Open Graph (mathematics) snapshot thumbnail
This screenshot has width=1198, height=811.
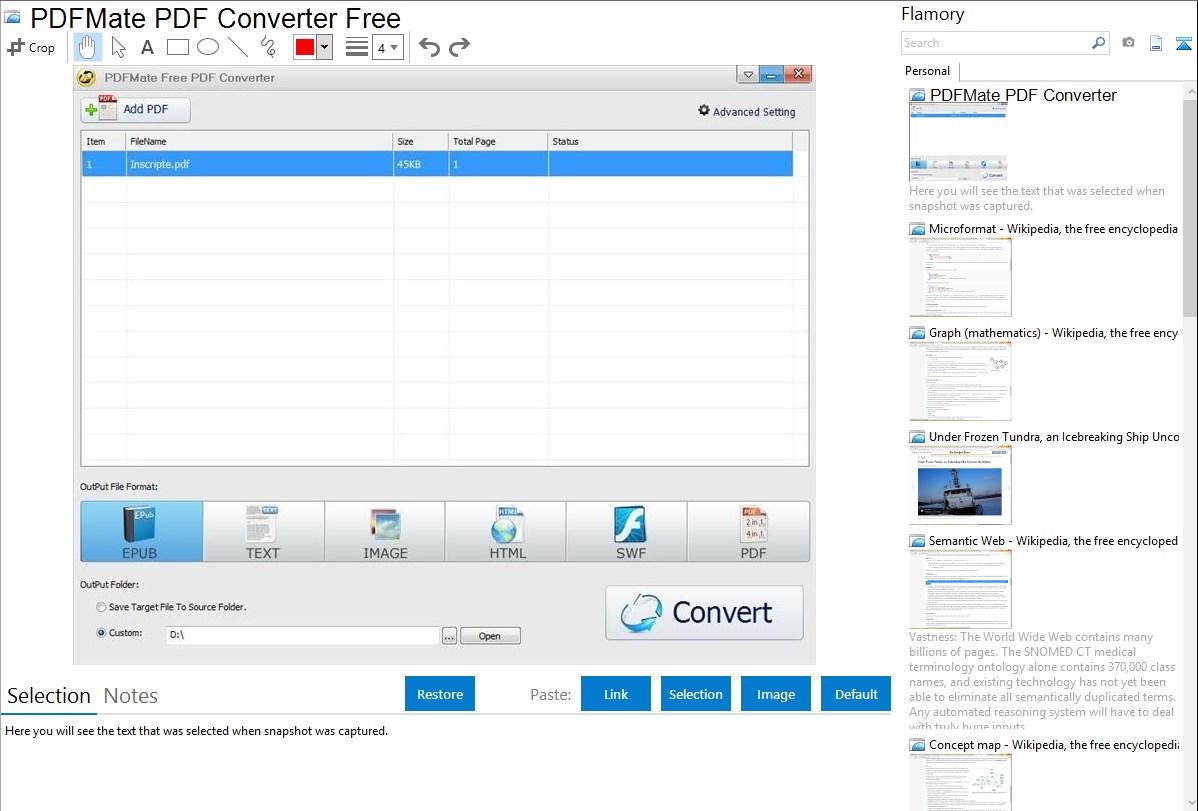[x=960, y=381]
